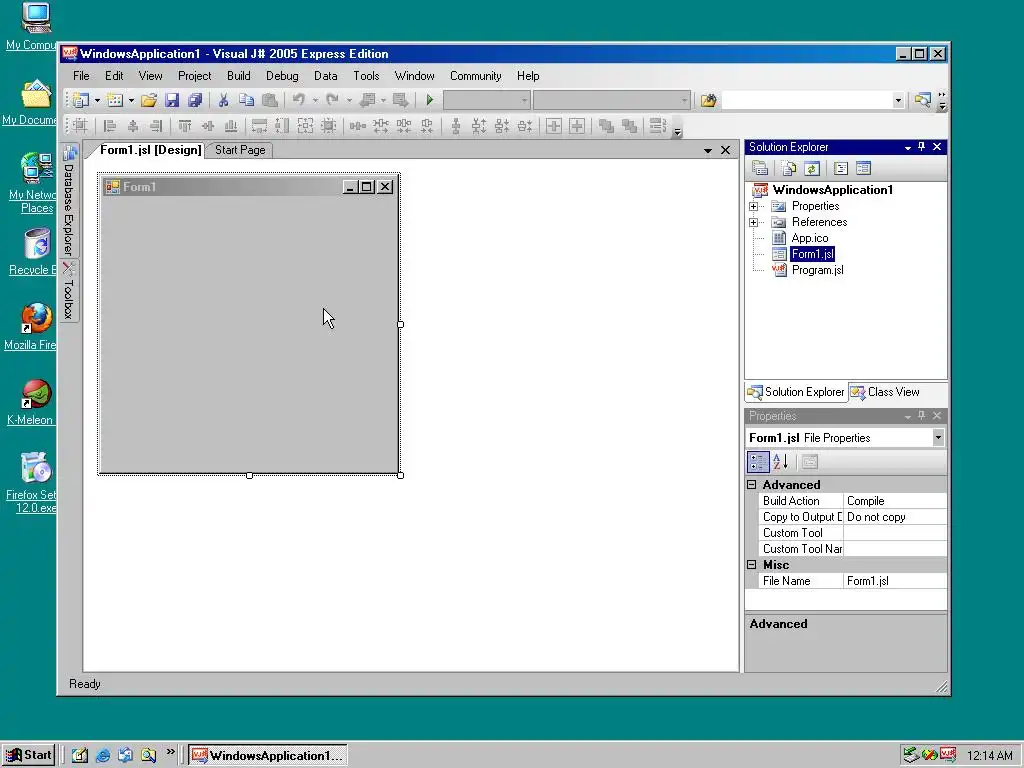Click the Open File folder icon
1024x768 pixels.
pyautogui.click(x=149, y=100)
